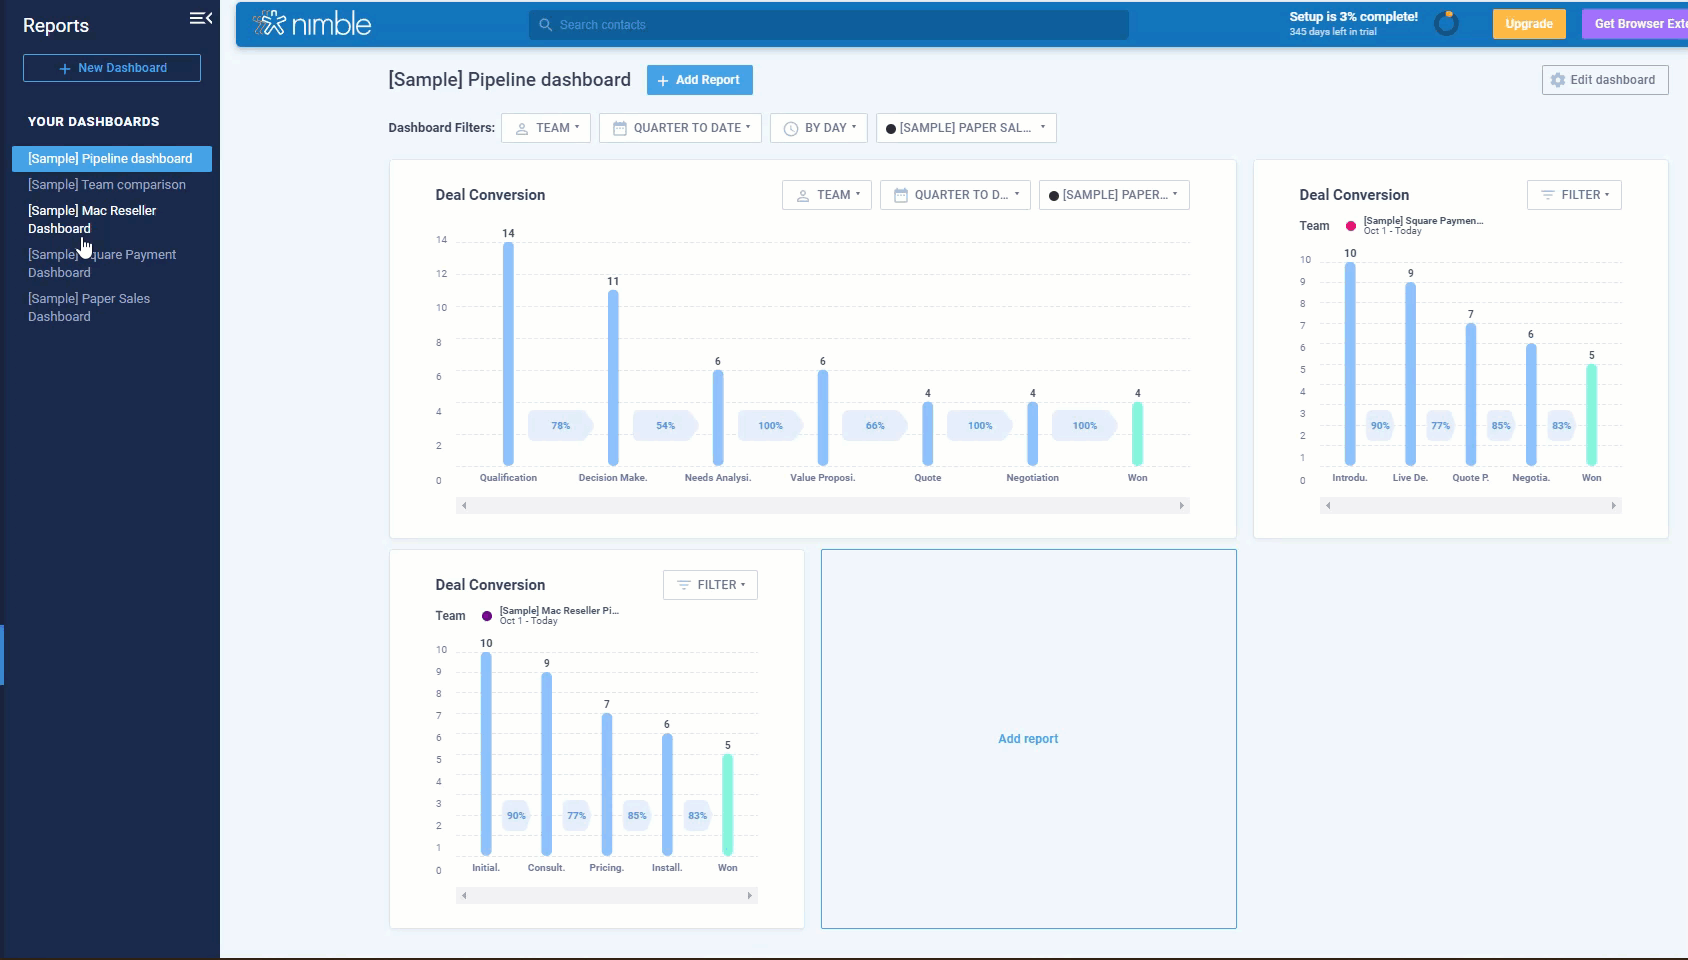The width and height of the screenshot is (1688, 960).
Task: Click the search magnifier icon
Action: (545, 25)
